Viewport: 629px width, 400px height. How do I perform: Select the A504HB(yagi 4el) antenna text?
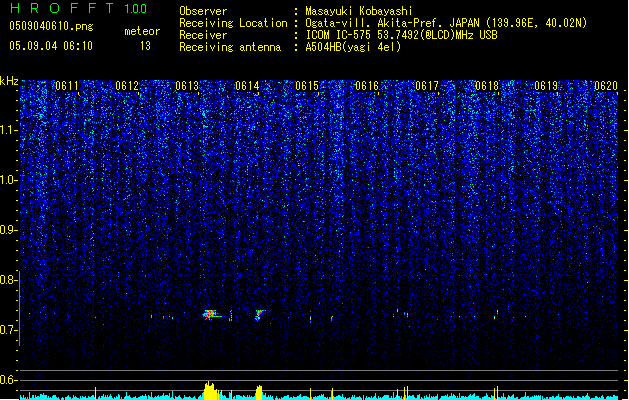(353, 47)
